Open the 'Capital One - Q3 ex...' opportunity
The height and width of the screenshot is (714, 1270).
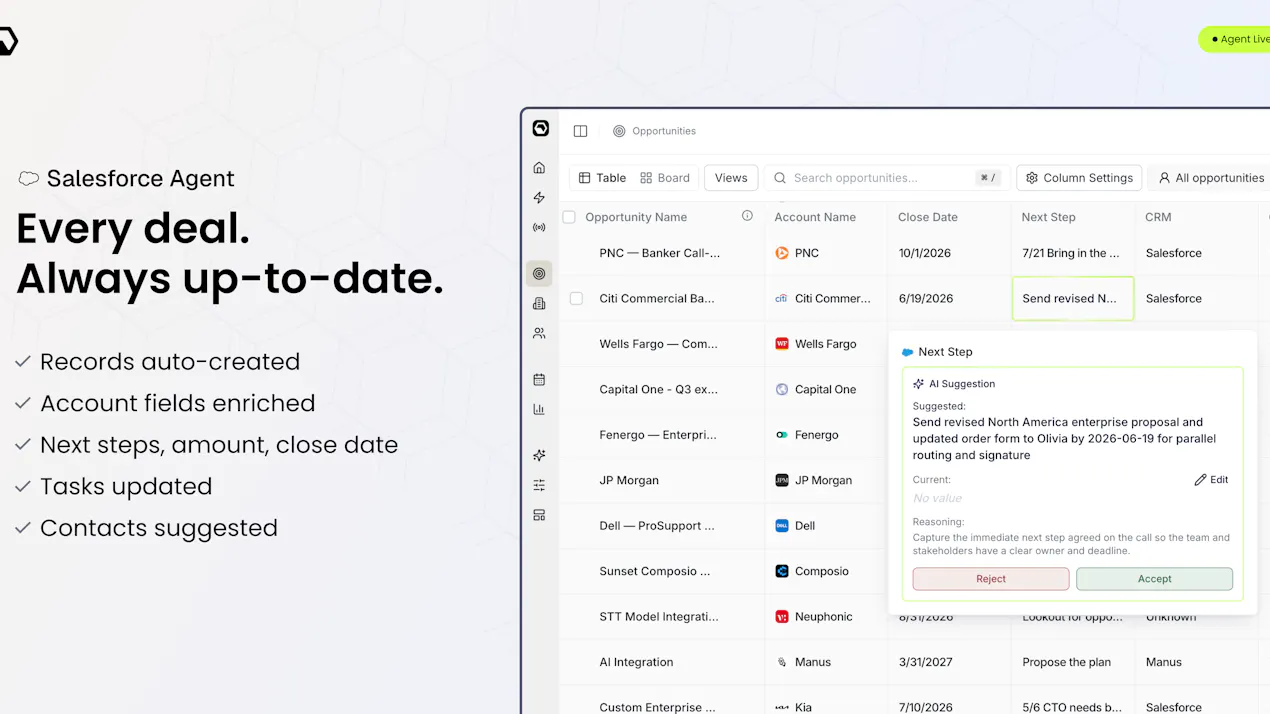(x=658, y=389)
